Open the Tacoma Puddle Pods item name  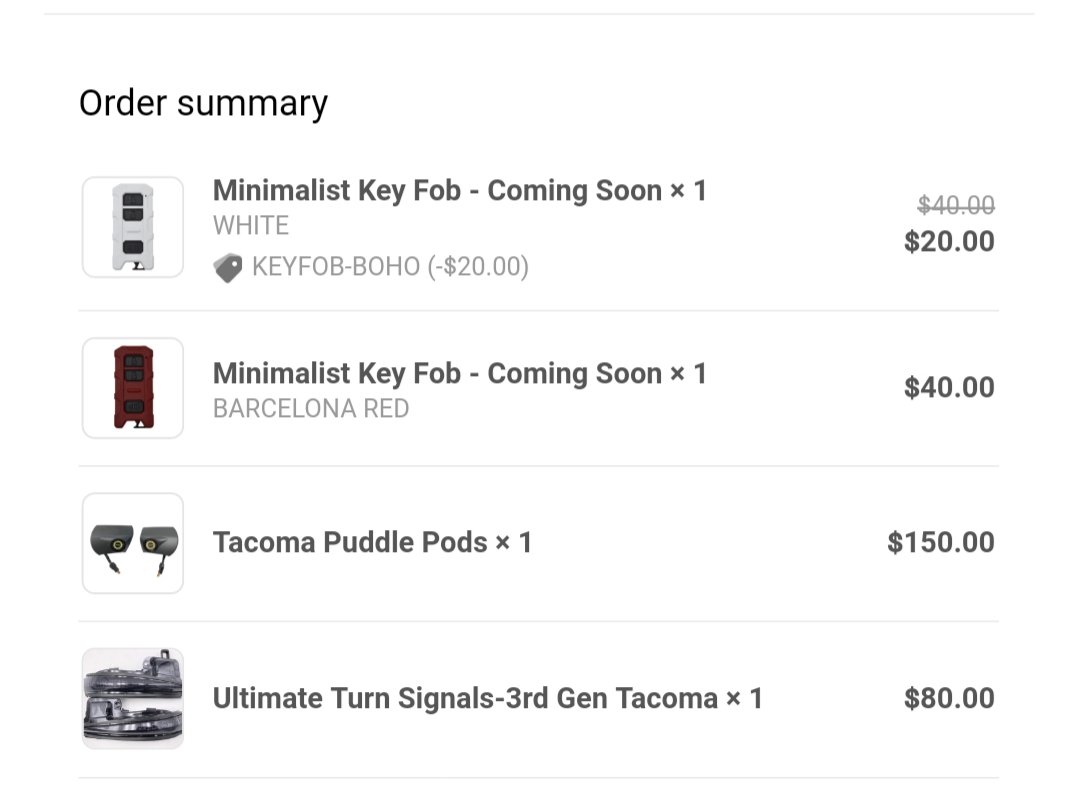click(350, 542)
